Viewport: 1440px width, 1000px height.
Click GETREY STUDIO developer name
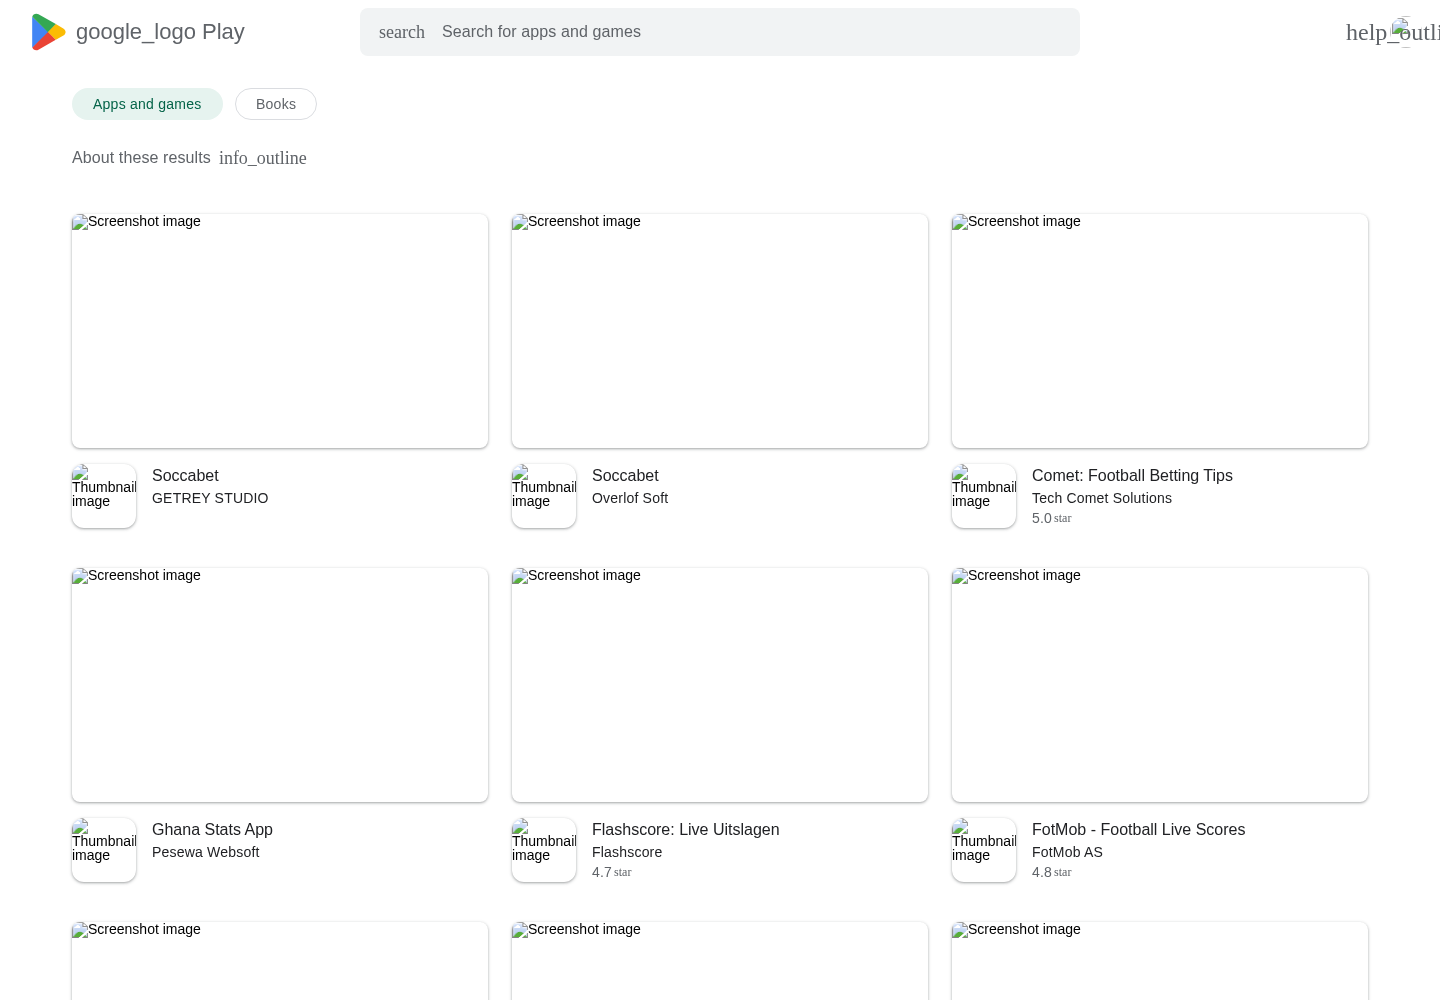(x=210, y=498)
